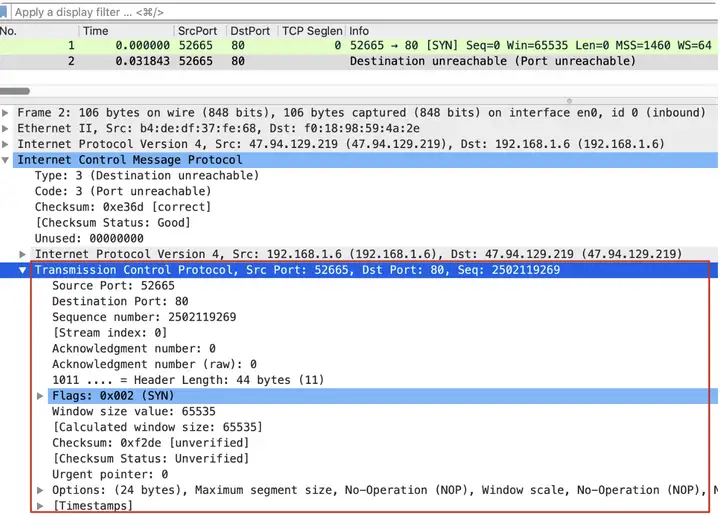
Task: Select Checksum: 0xe36d [correct] line
Action: [x=123, y=207]
